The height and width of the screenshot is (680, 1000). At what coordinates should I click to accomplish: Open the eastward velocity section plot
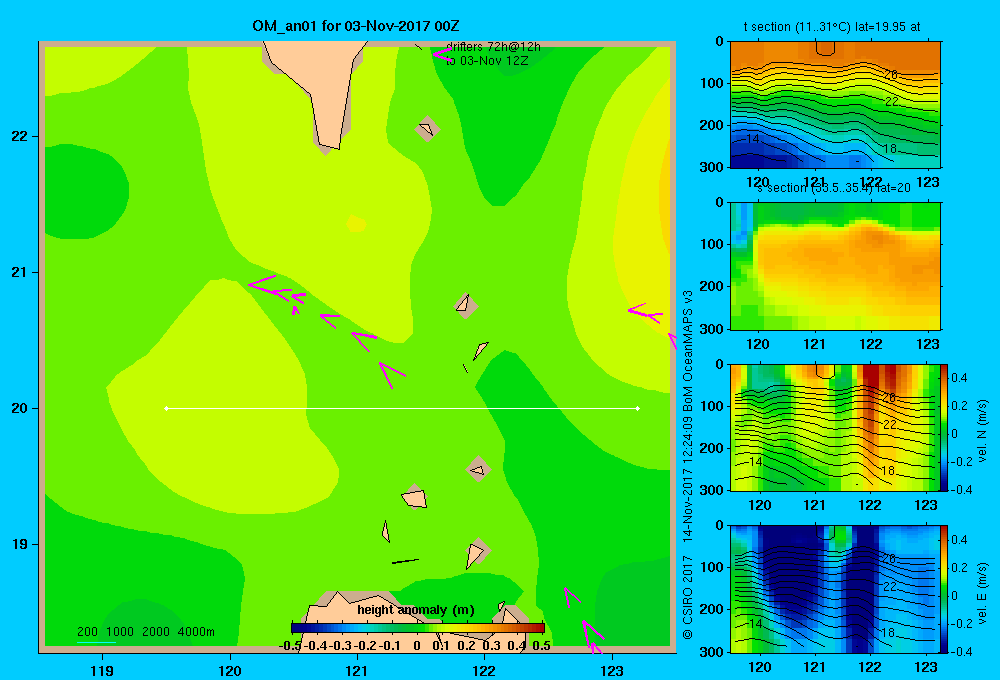pos(834,589)
